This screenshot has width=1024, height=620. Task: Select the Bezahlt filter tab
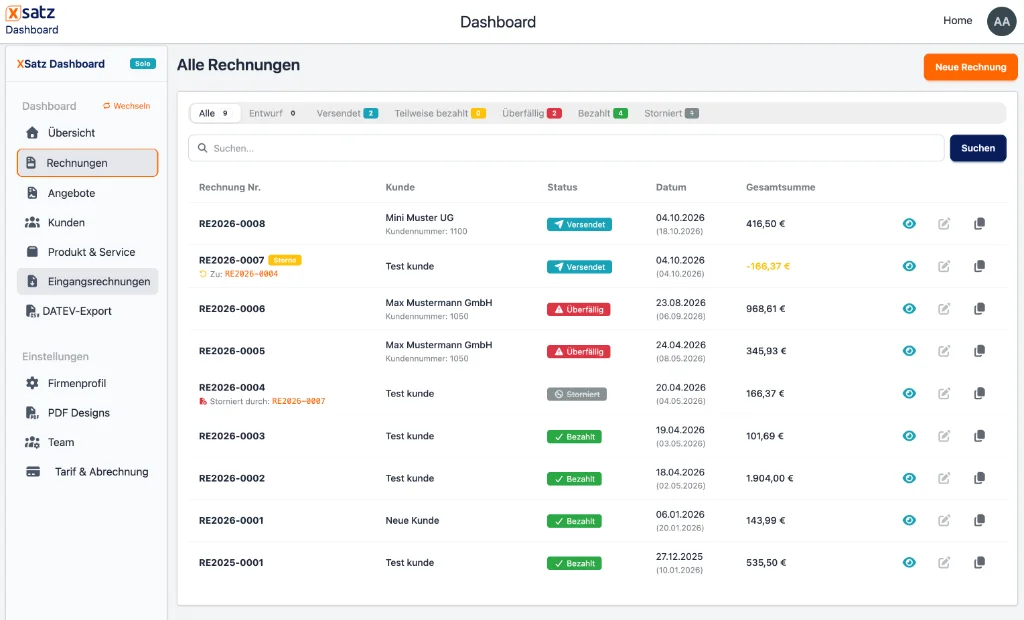[x=602, y=113]
